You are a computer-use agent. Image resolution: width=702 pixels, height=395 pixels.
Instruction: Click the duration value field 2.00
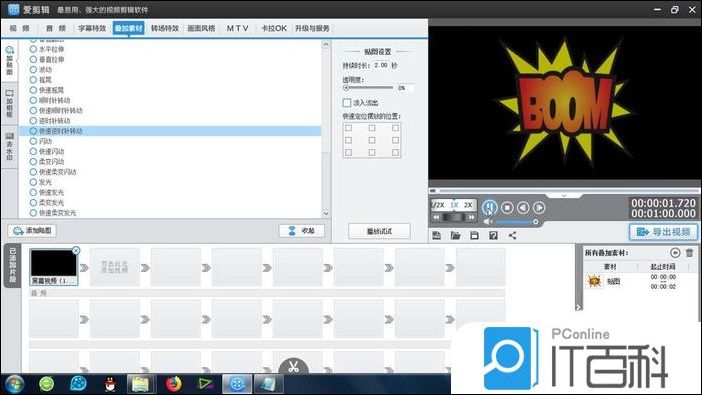[381, 65]
